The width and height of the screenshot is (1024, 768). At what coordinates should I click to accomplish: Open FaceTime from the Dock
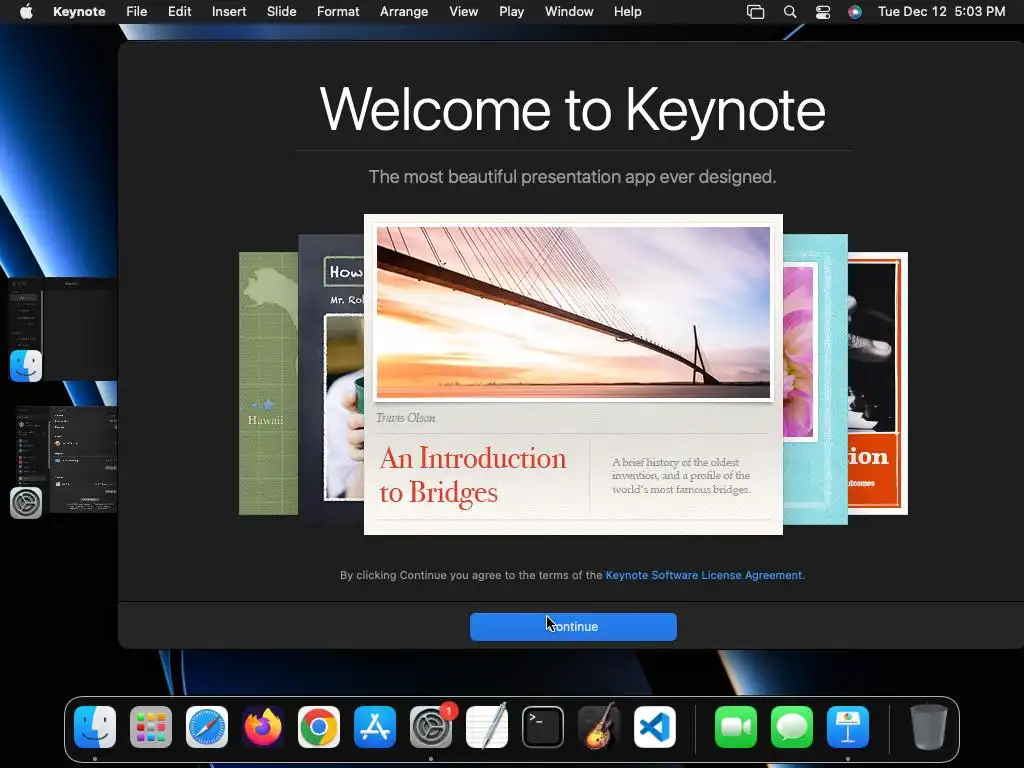tap(736, 727)
